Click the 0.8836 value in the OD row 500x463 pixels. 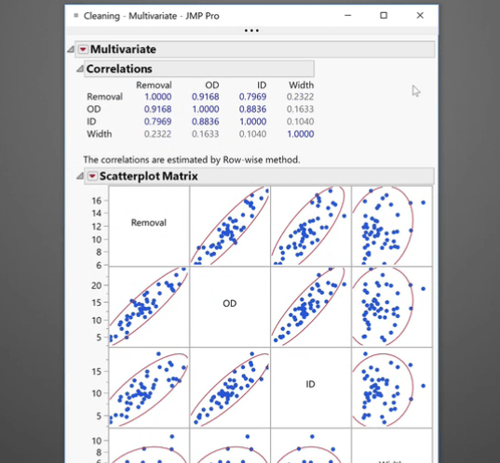(253, 109)
